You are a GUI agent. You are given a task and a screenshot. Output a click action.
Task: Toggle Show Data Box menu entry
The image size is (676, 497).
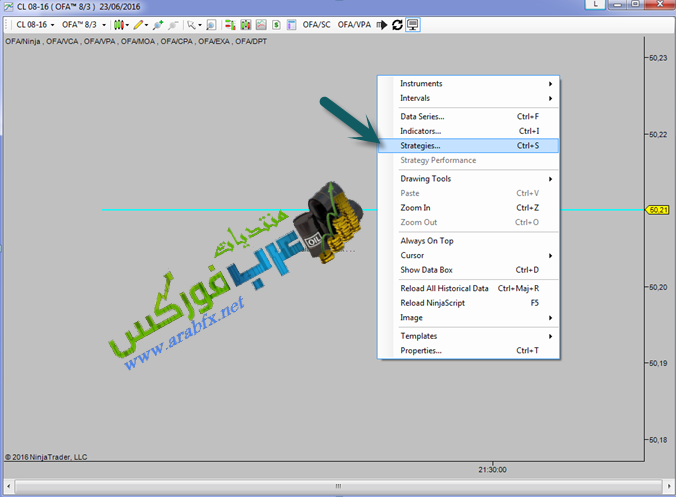[x=469, y=270]
